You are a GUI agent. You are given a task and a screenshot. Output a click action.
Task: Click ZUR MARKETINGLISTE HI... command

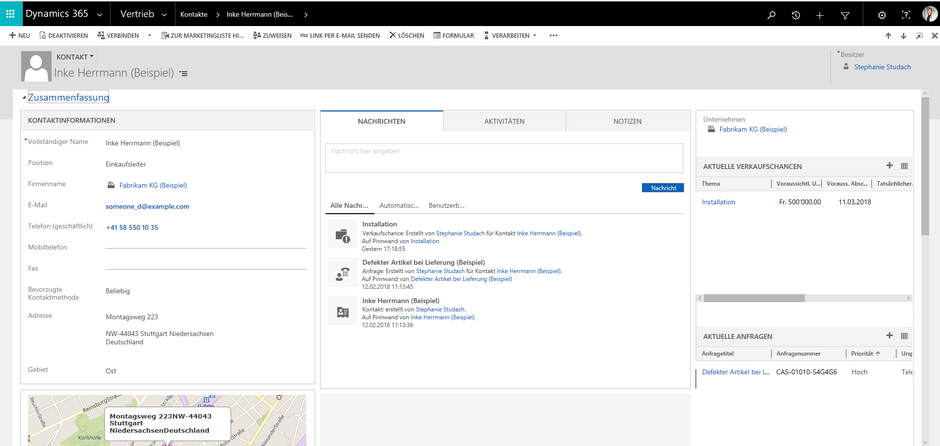tap(203, 35)
